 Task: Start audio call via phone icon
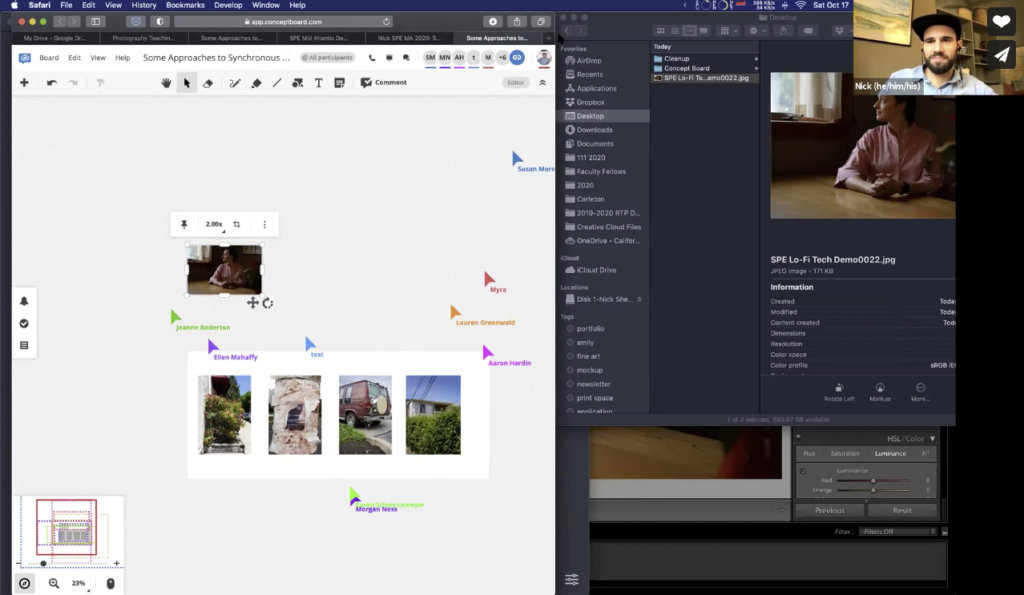pos(372,57)
